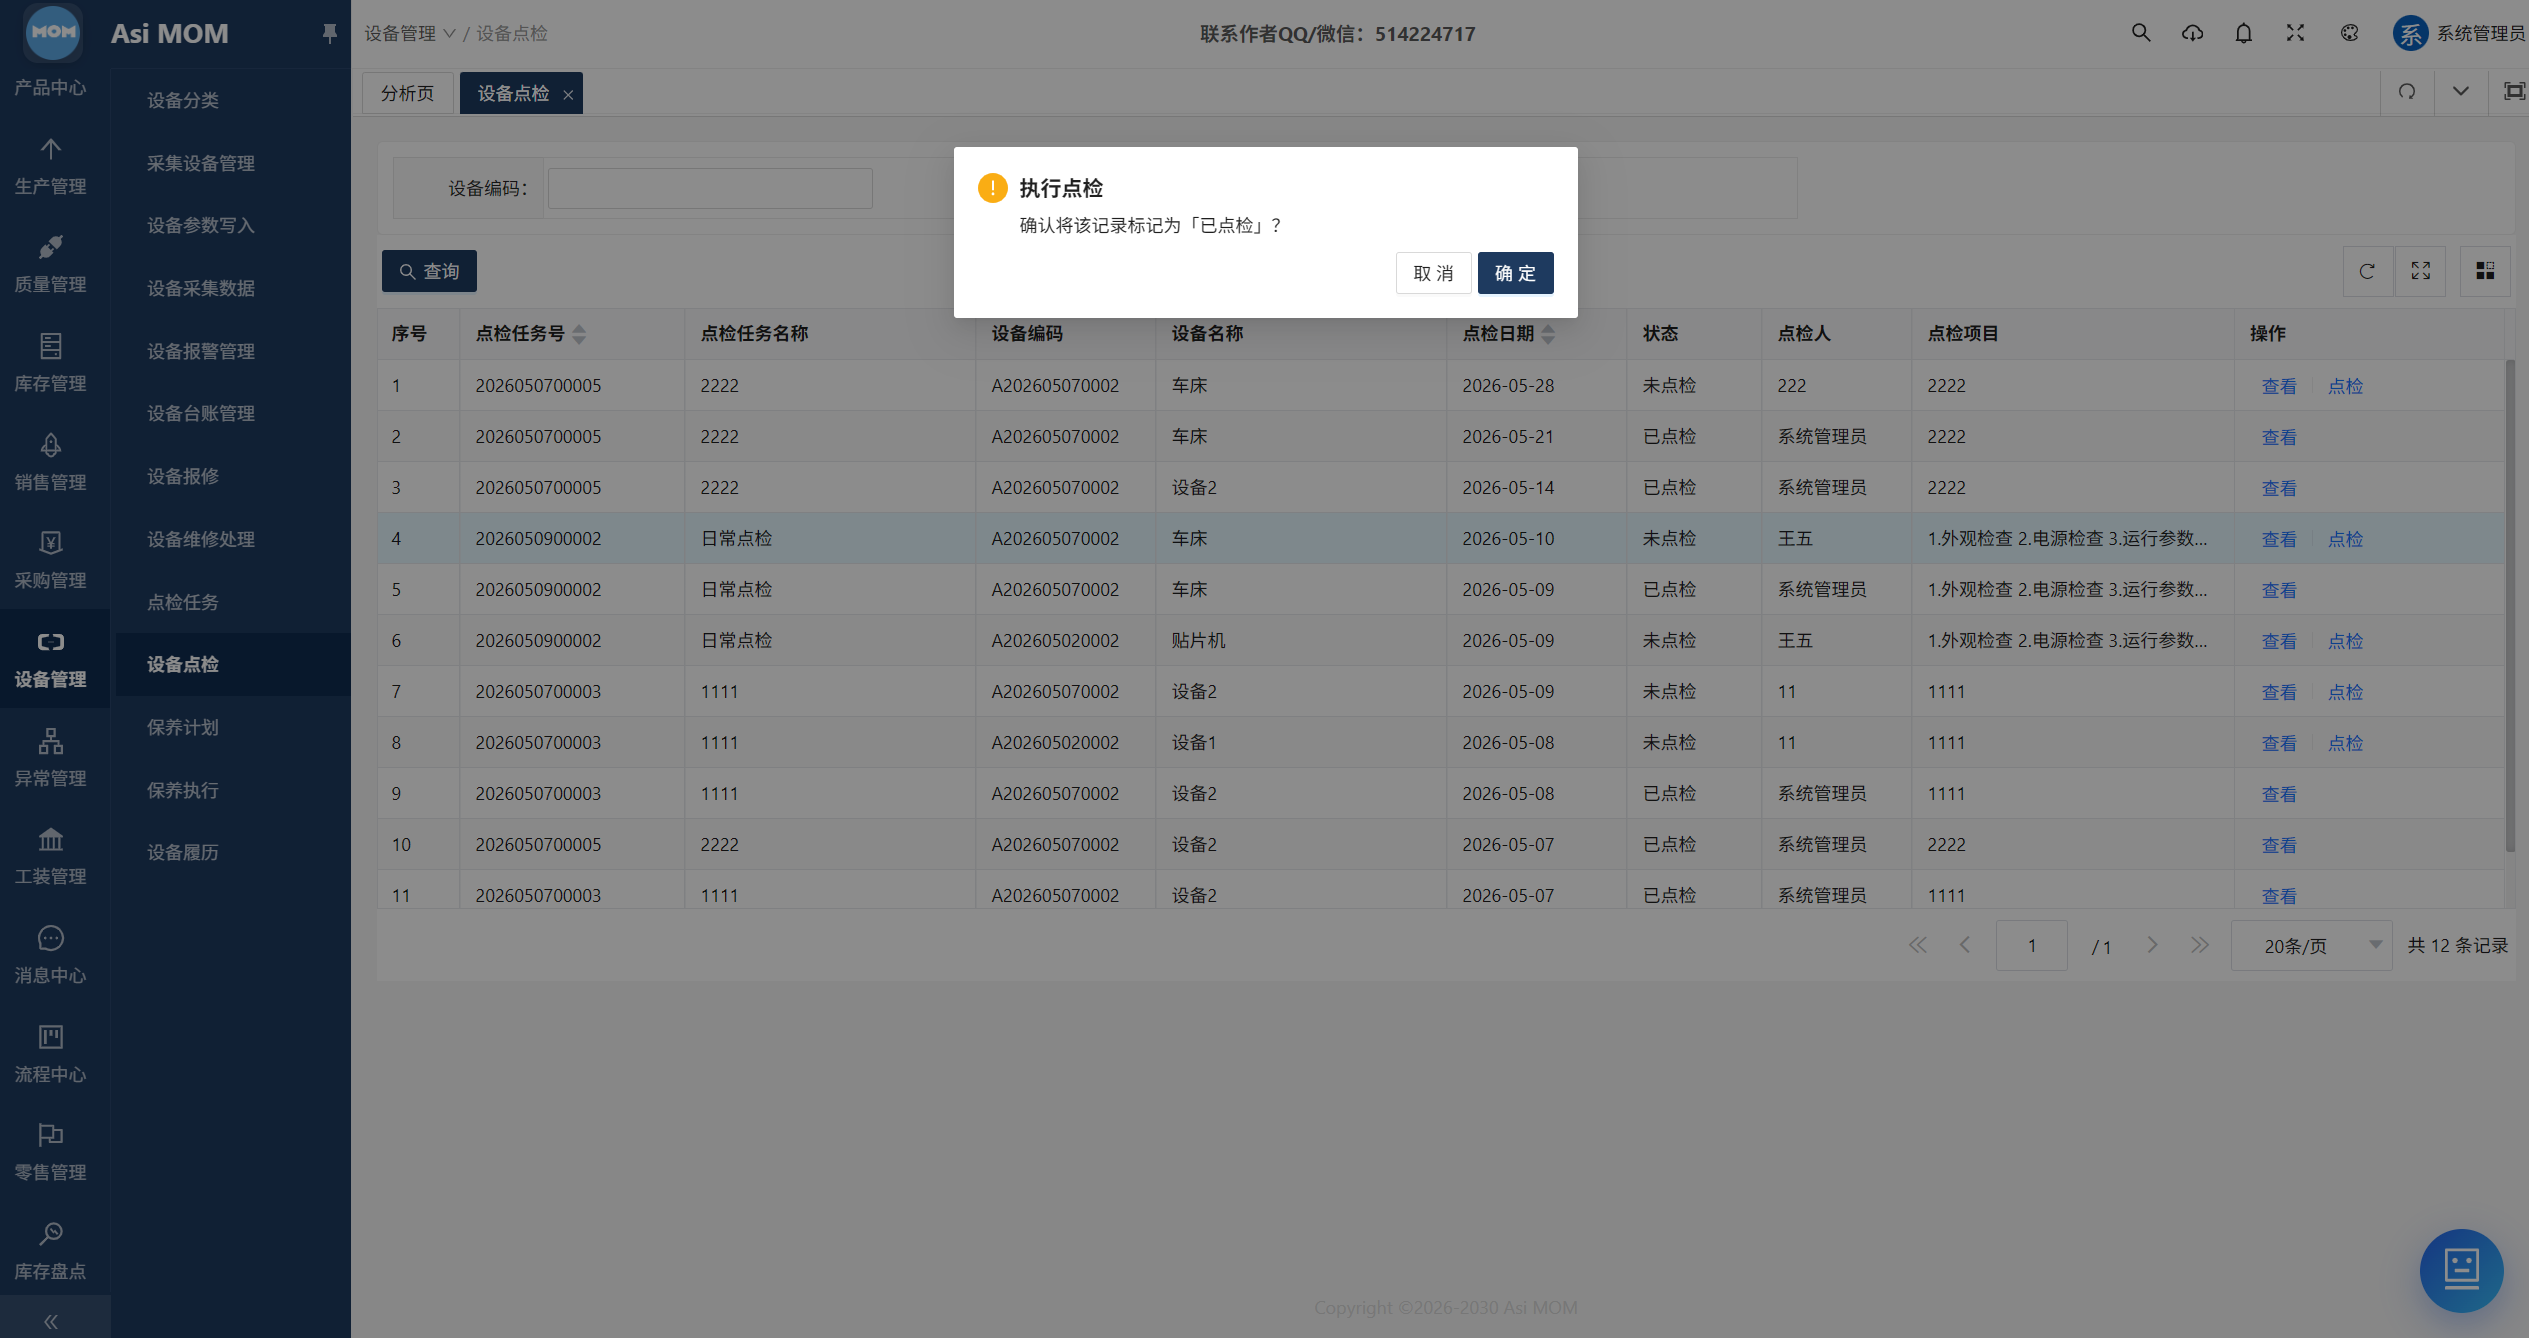
Task: Collapse the sidebar with double-arrow icon
Action: (51, 1321)
